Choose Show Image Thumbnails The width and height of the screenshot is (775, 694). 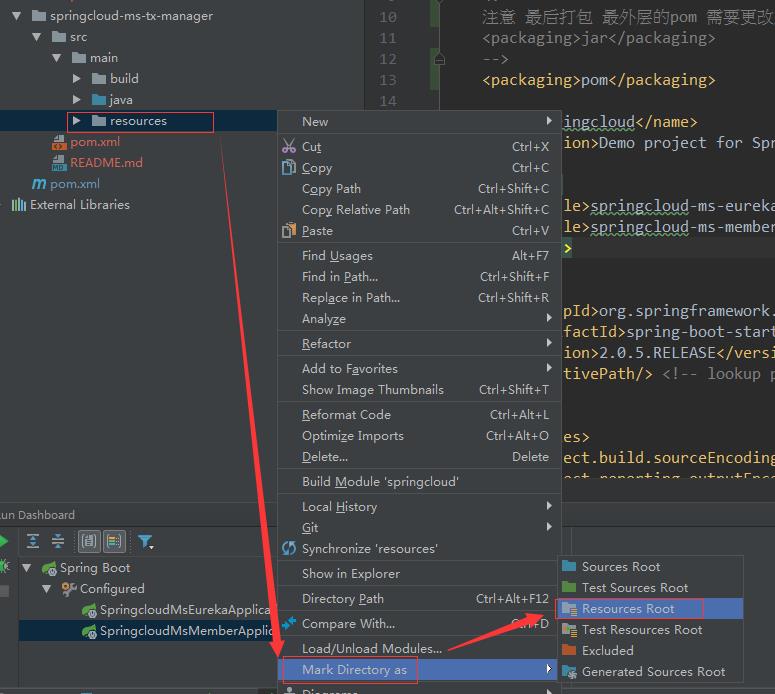point(420,390)
